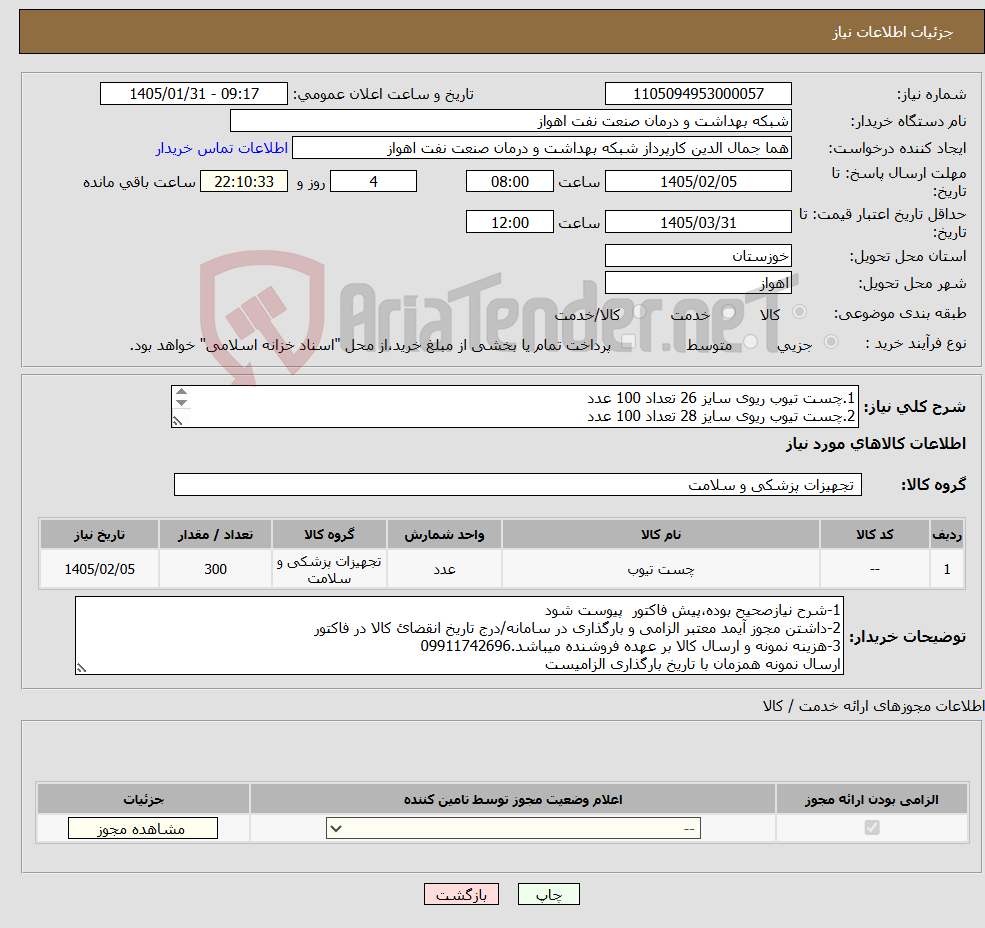Click the اعلام وضعیت مجوز توسط تامین کننده header

coord(513,799)
